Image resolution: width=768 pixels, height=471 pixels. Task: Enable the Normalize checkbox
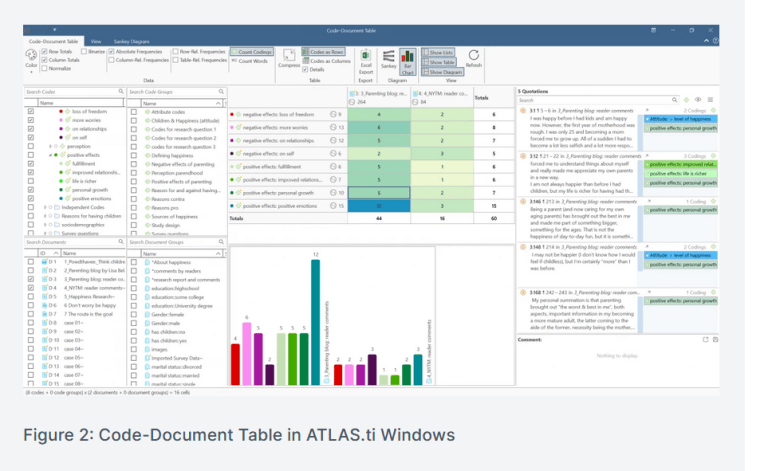click(45, 67)
